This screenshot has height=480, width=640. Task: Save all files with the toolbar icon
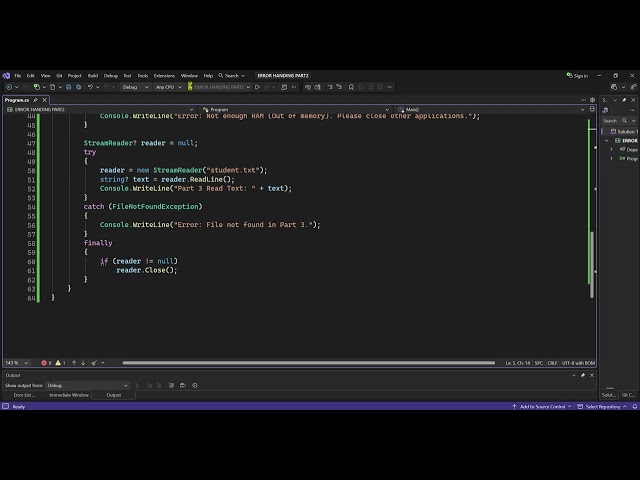(x=78, y=87)
